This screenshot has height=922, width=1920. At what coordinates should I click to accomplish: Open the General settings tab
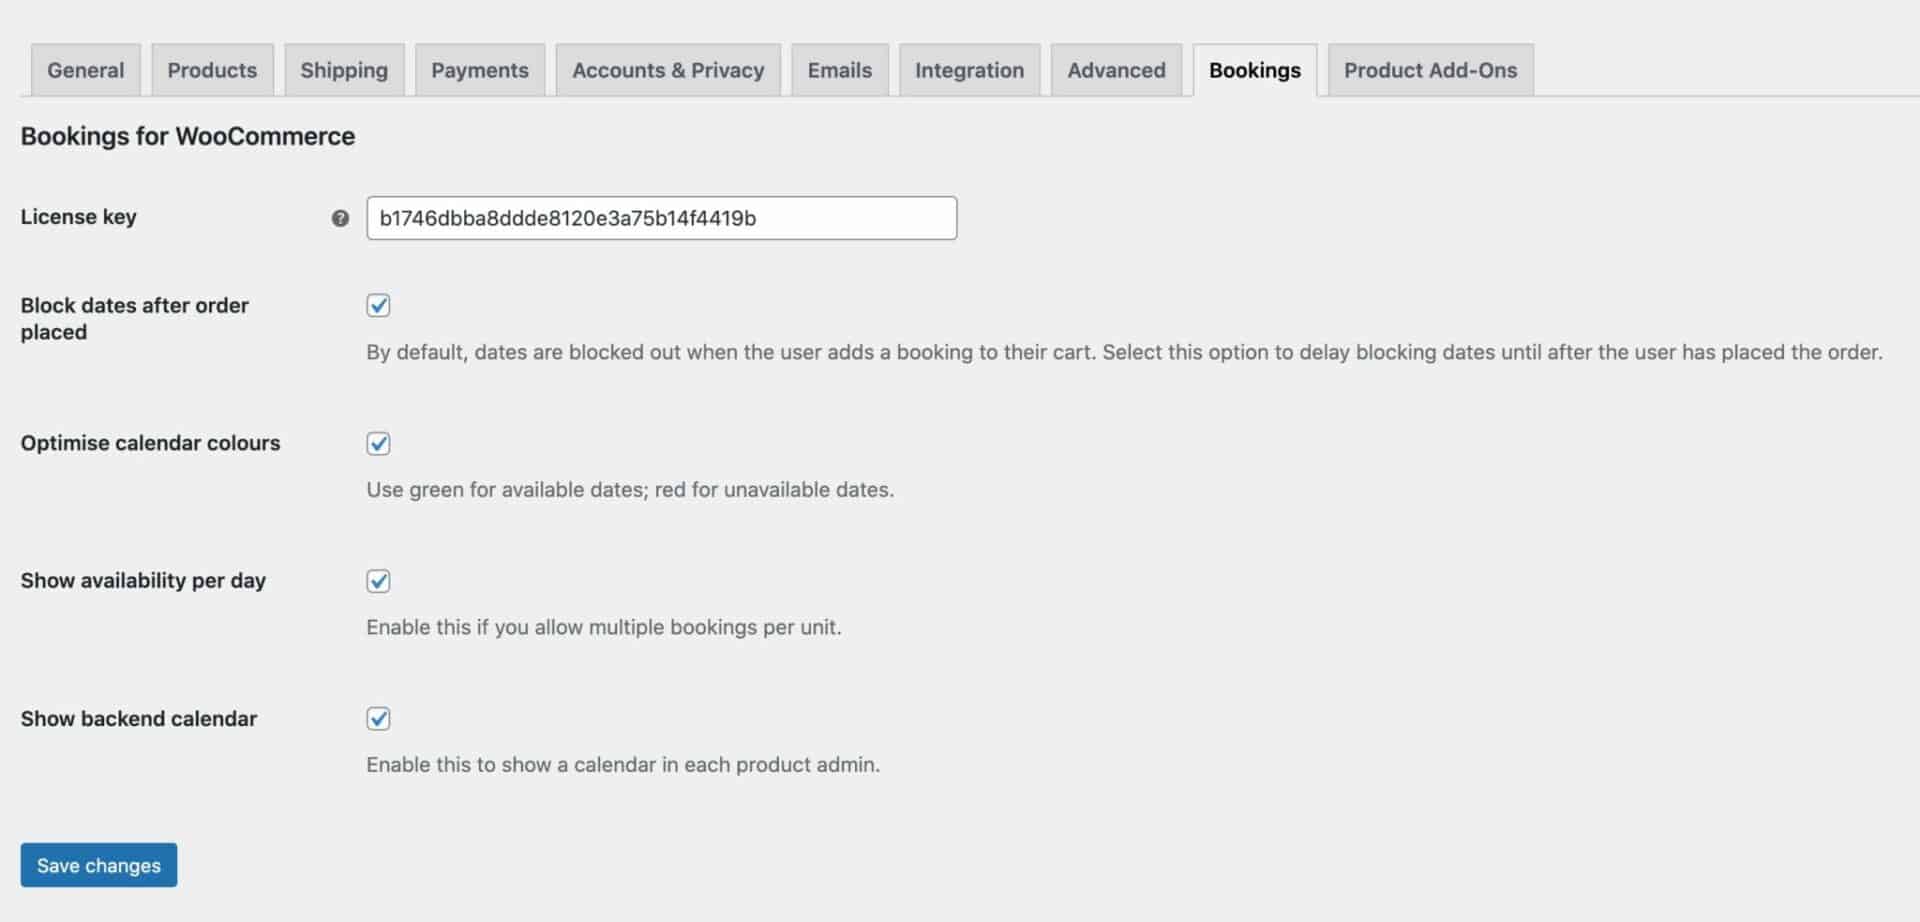[86, 70]
